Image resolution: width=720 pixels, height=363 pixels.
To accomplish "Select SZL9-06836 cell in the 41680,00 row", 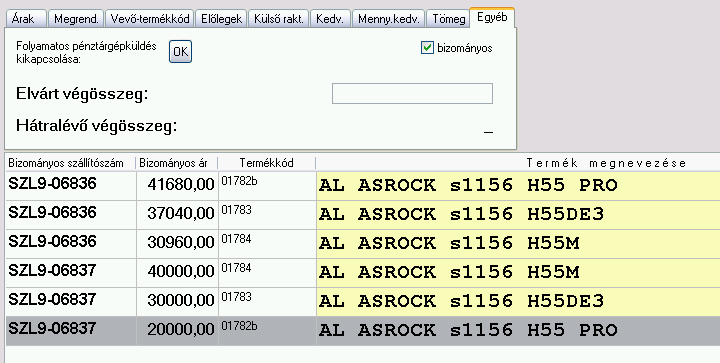I will 71,186.
